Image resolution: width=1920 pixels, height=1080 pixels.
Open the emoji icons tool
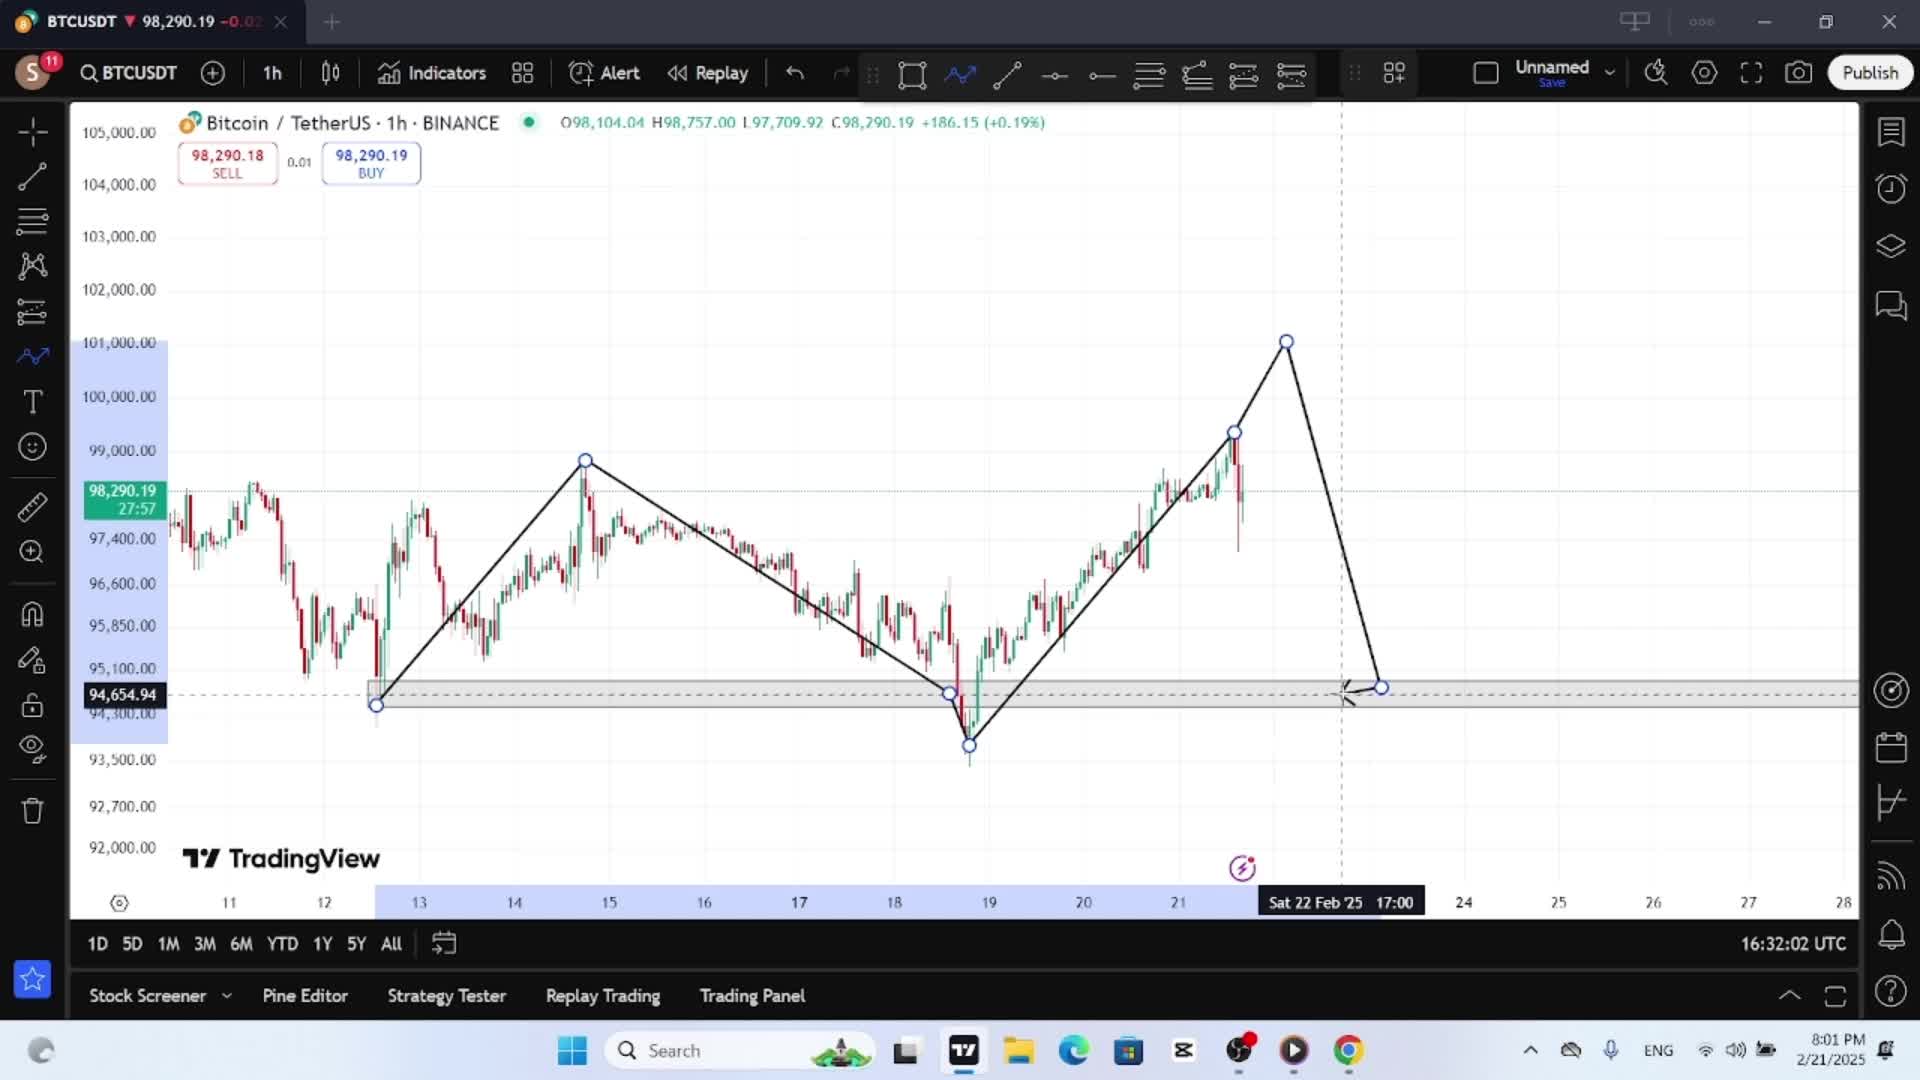pos(32,447)
